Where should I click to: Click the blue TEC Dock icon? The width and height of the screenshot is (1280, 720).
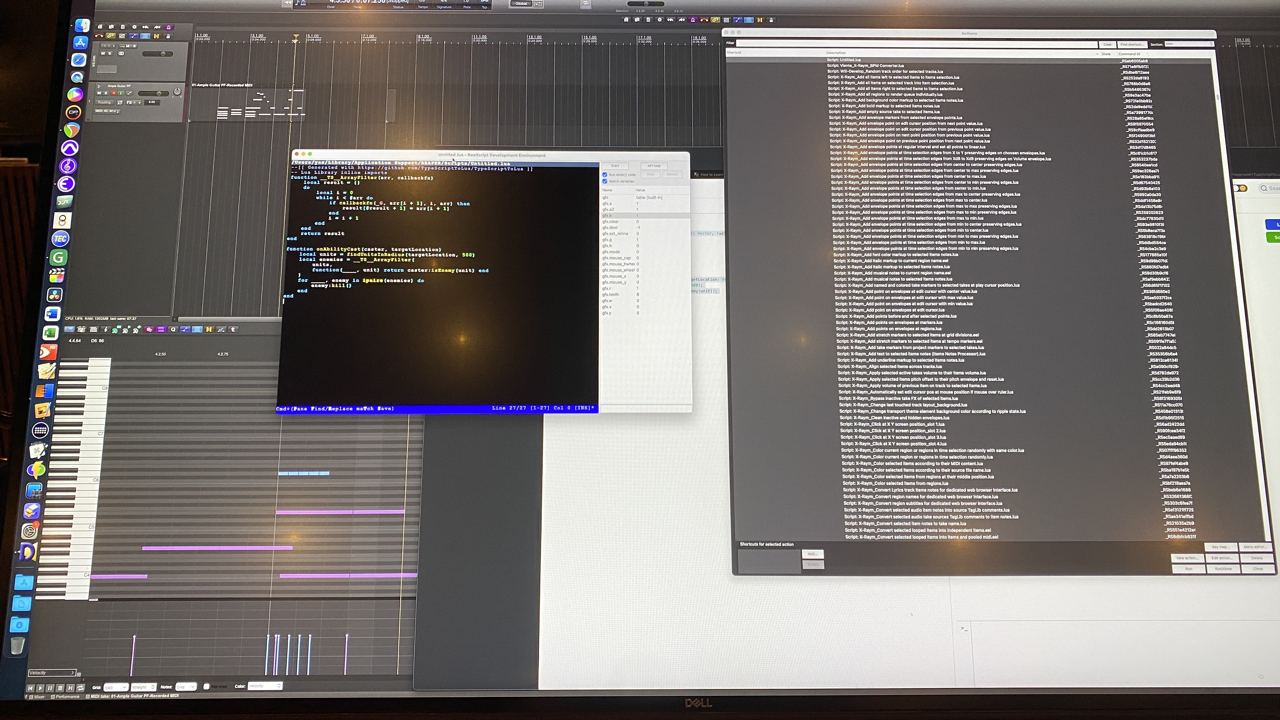[x=60, y=239]
